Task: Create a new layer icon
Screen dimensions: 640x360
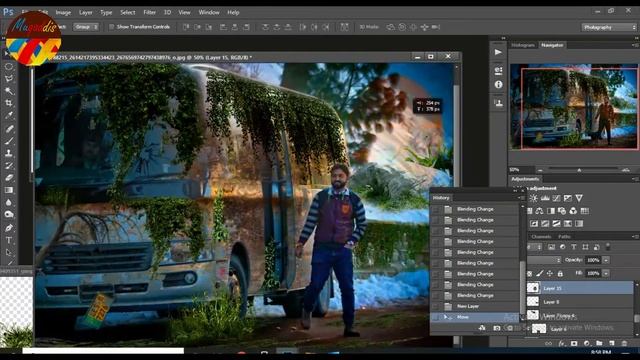Action: (612, 344)
